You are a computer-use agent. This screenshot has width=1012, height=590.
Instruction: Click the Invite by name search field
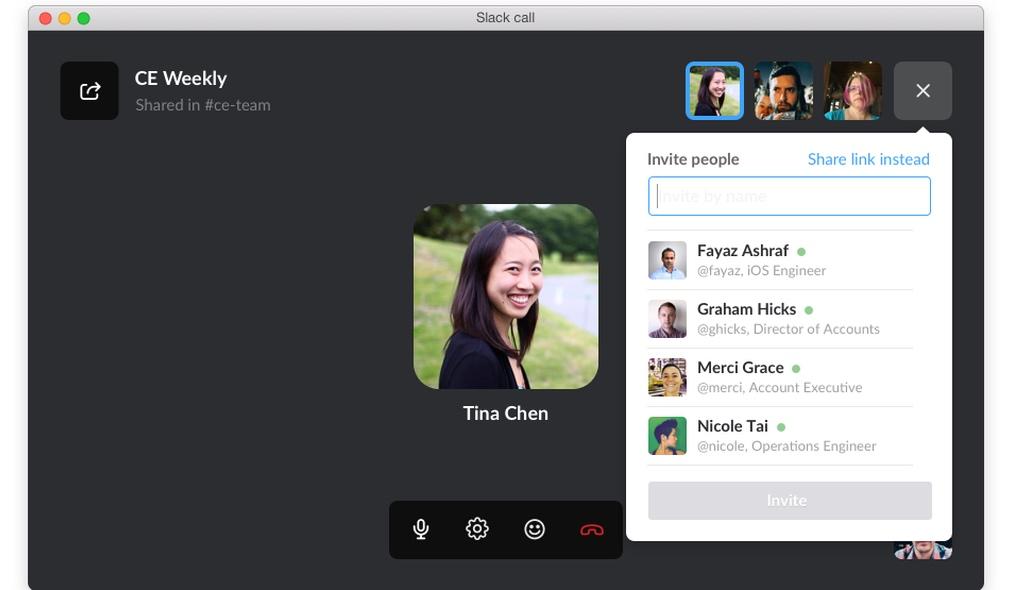[x=789, y=196]
